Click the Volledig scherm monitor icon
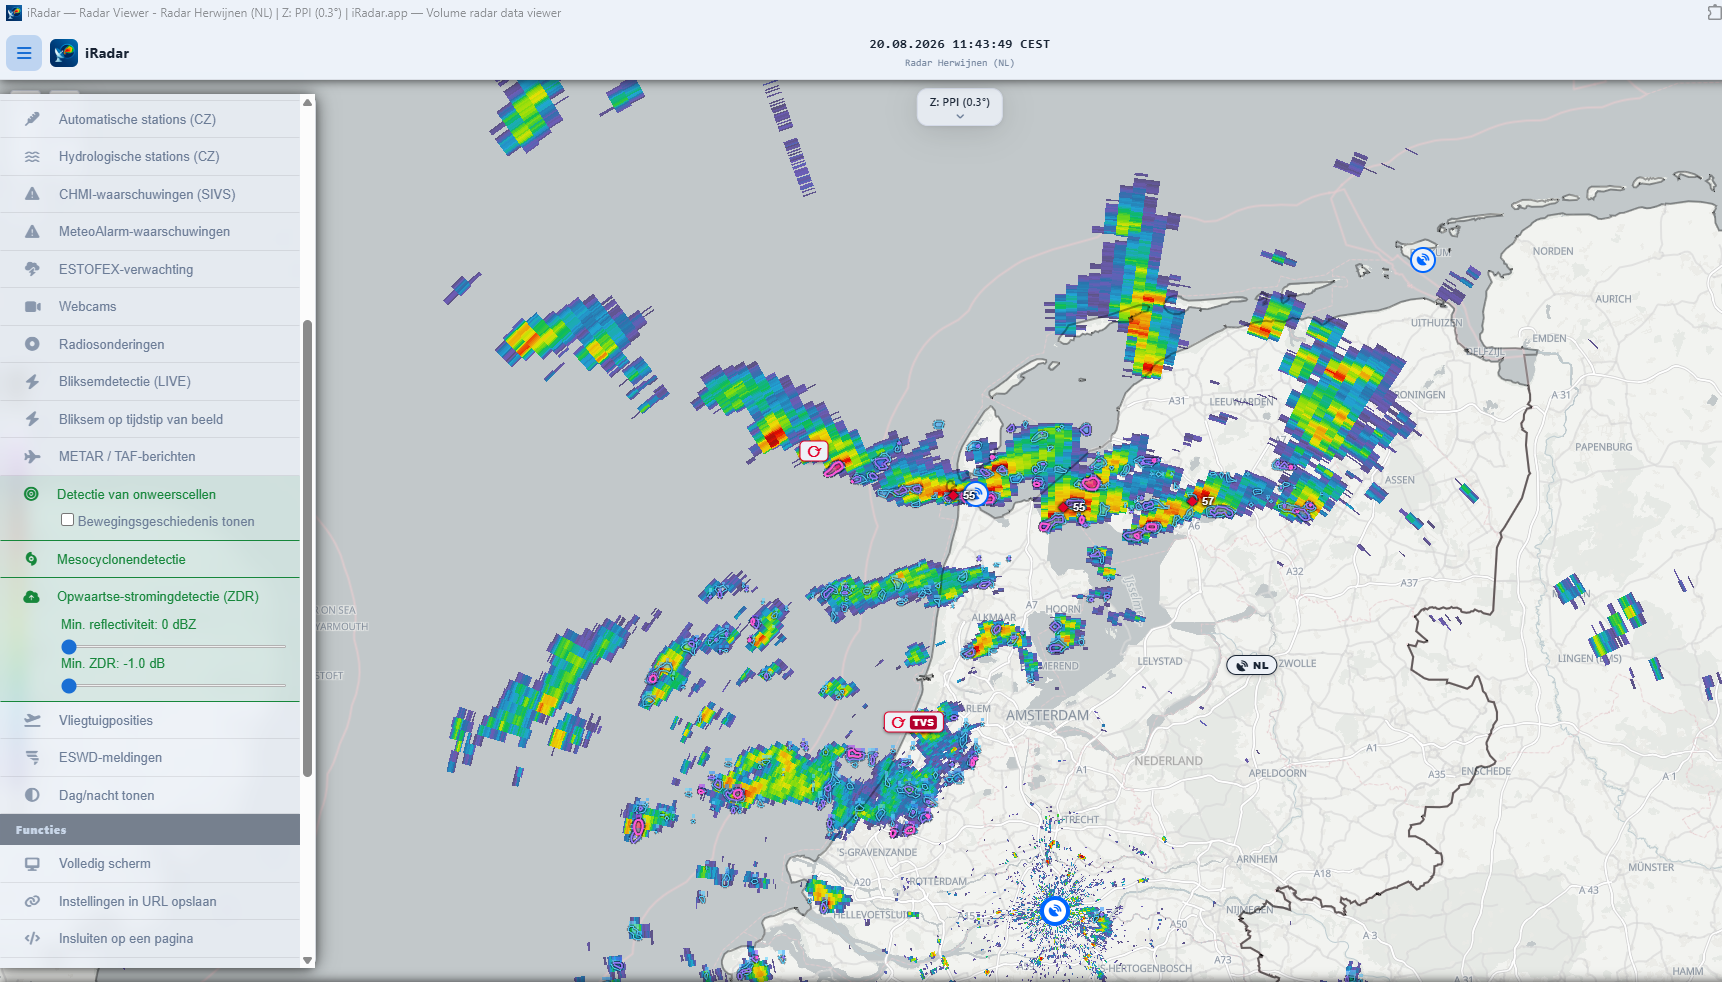The height and width of the screenshot is (982, 1722). 32,864
